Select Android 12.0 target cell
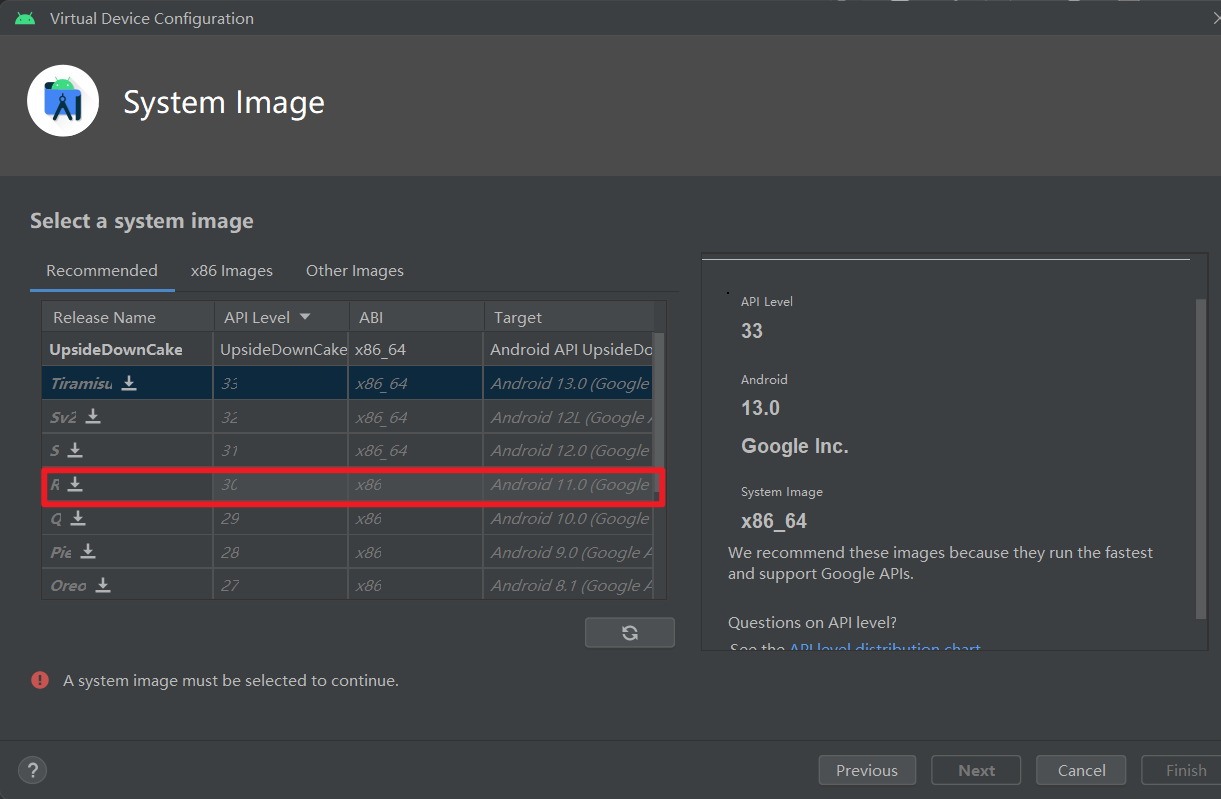Image resolution: width=1221 pixels, height=799 pixels. [568, 451]
